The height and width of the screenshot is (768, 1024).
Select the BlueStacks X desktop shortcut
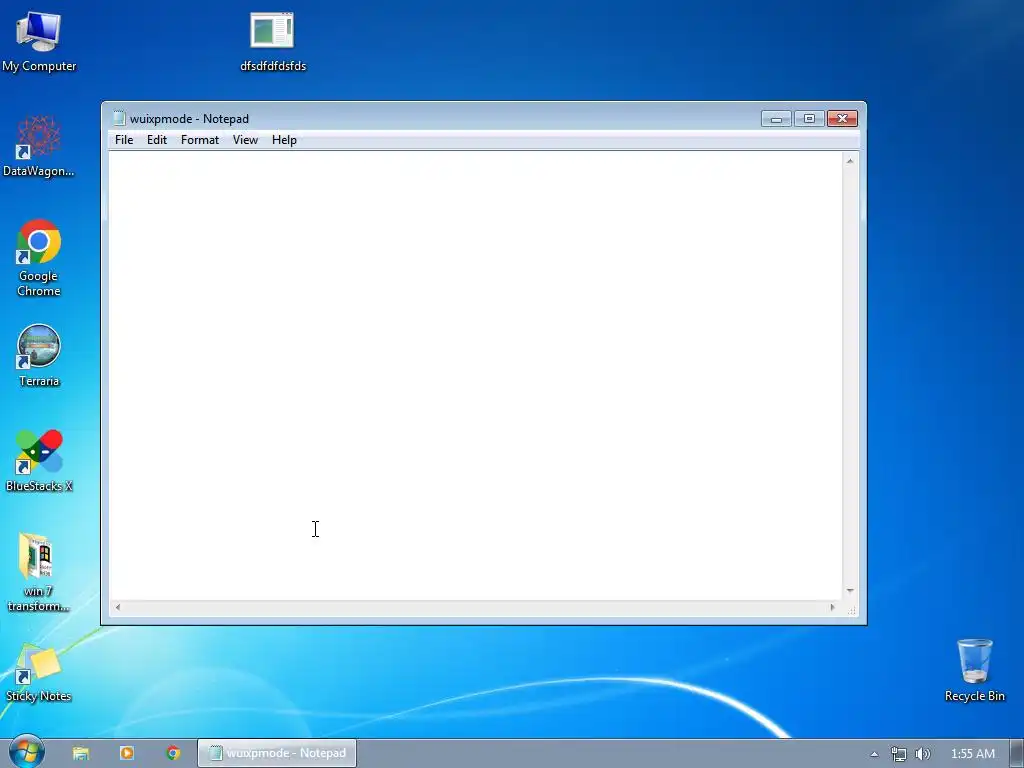39,461
